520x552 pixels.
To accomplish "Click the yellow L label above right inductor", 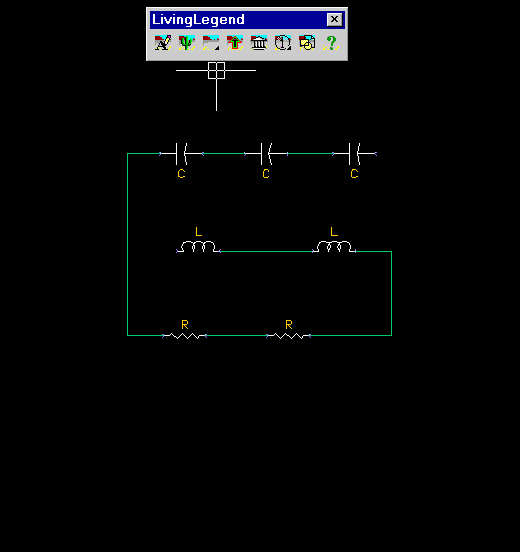I will [334, 232].
